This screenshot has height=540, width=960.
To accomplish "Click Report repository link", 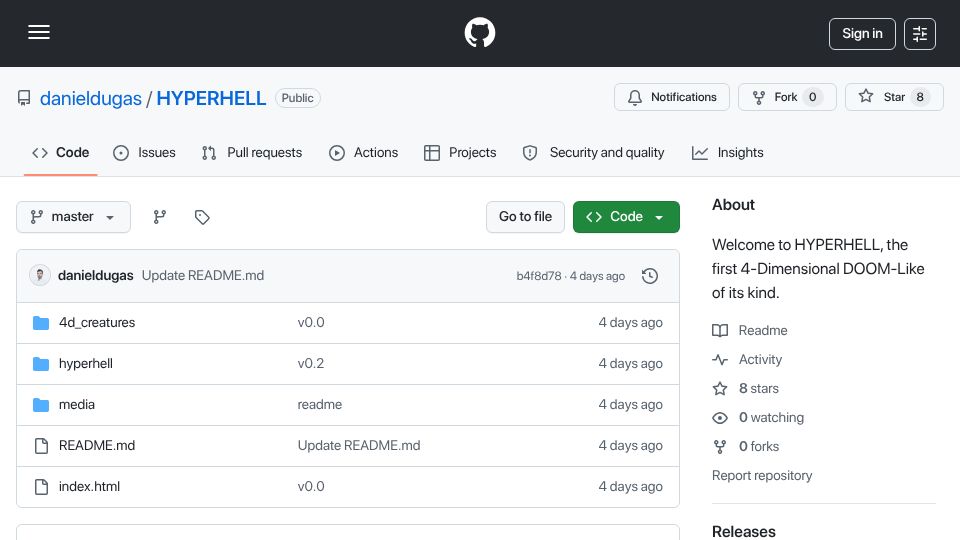I will coord(762,476).
